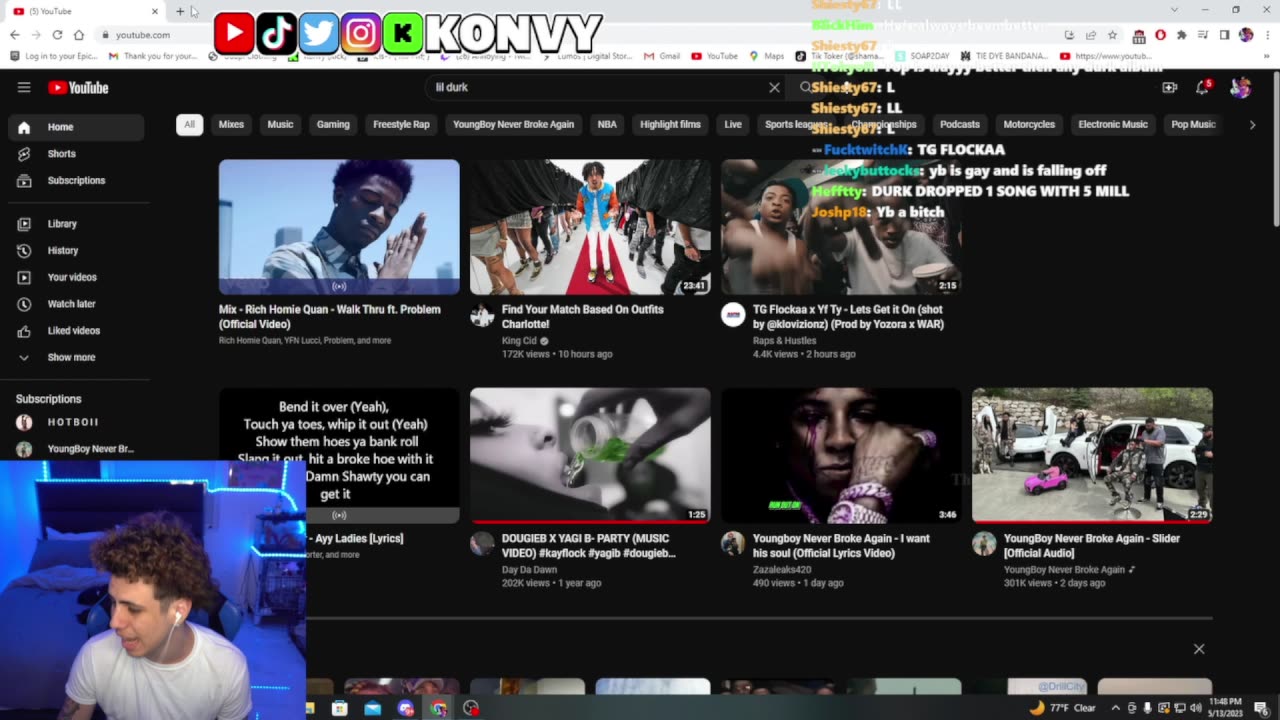Open Liked videos in the sidebar
This screenshot has width=1280, height=720.
(76, 331)
